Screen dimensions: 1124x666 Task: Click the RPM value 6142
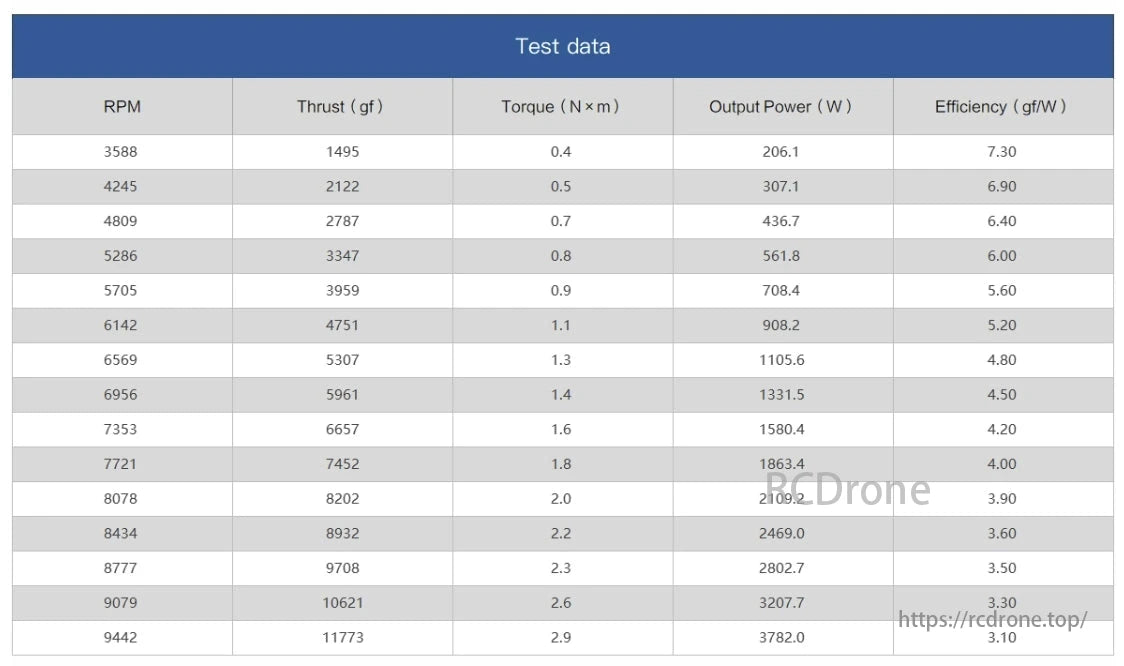click(122, 325)
